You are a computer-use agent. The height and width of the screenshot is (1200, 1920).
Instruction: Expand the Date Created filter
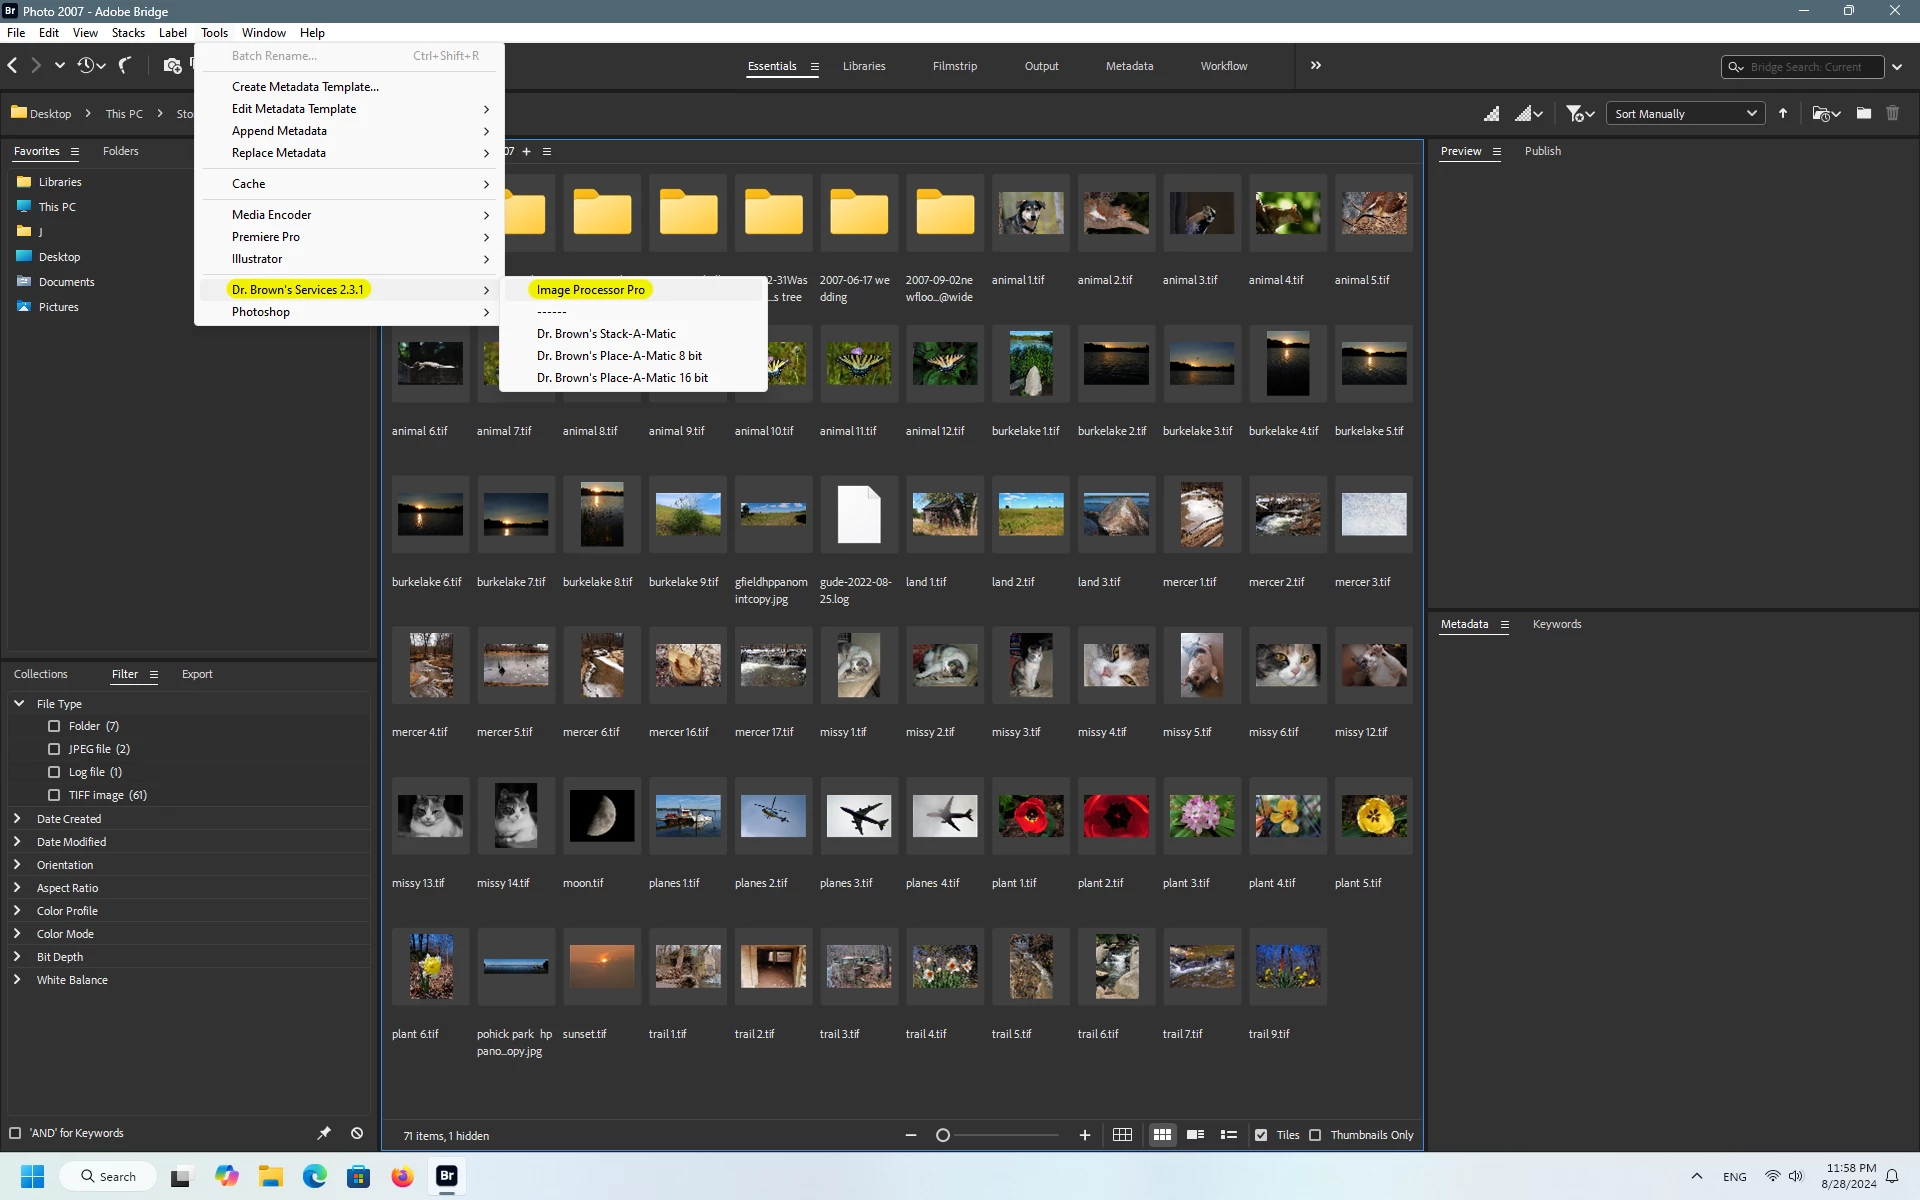(17, 819)
